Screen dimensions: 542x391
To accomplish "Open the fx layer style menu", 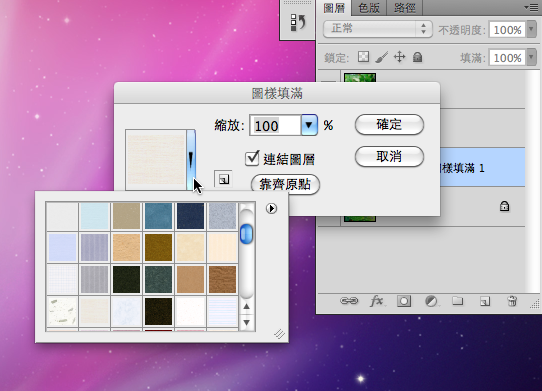I will [x=377, y=301].
